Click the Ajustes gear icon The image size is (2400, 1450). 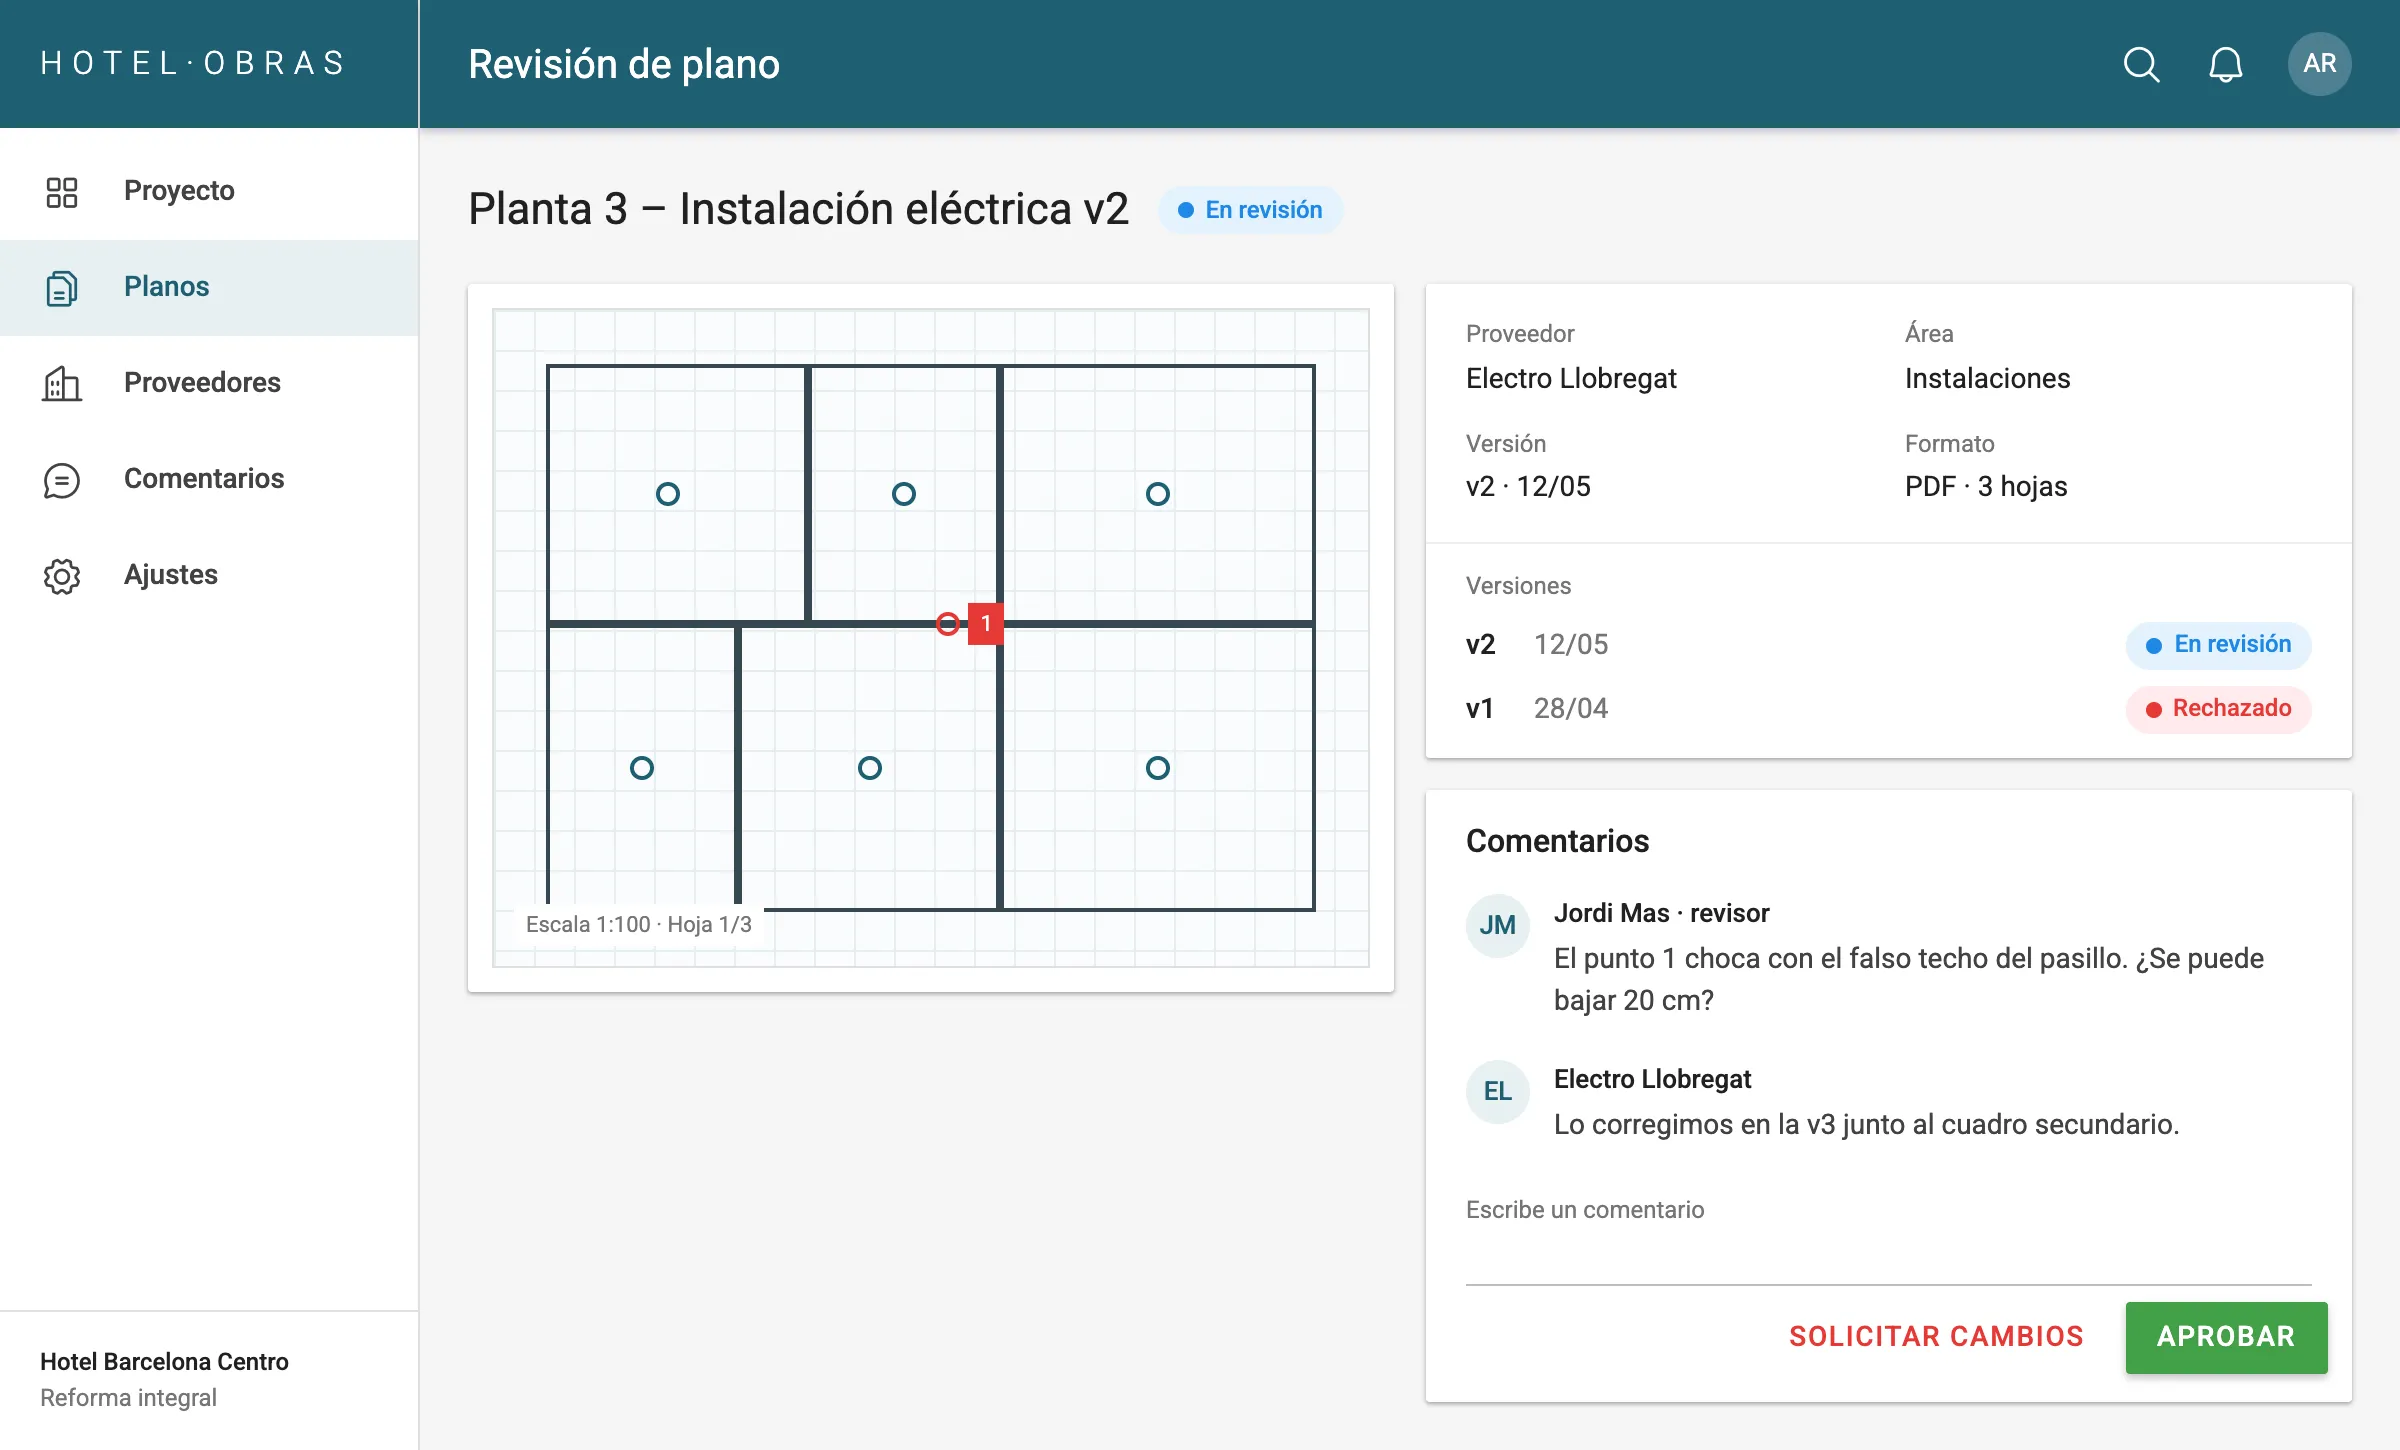[x=62, y=575]
